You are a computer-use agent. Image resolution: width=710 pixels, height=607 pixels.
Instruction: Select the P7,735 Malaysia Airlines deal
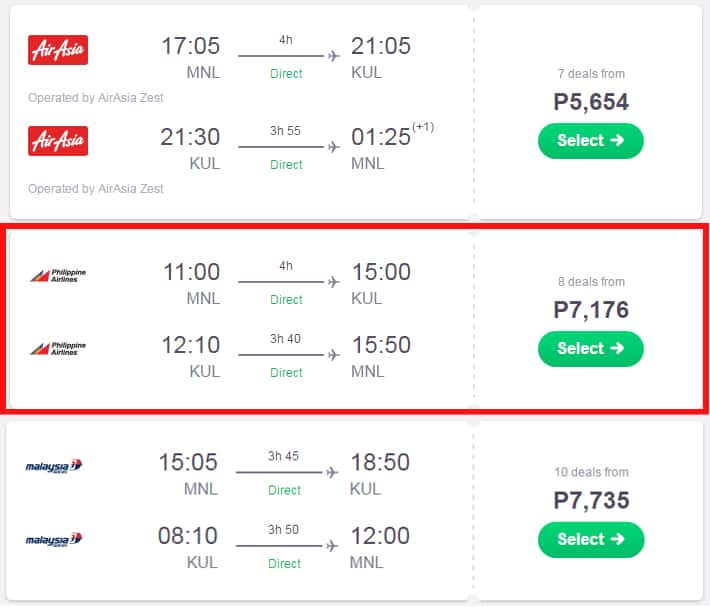[590, 539]
